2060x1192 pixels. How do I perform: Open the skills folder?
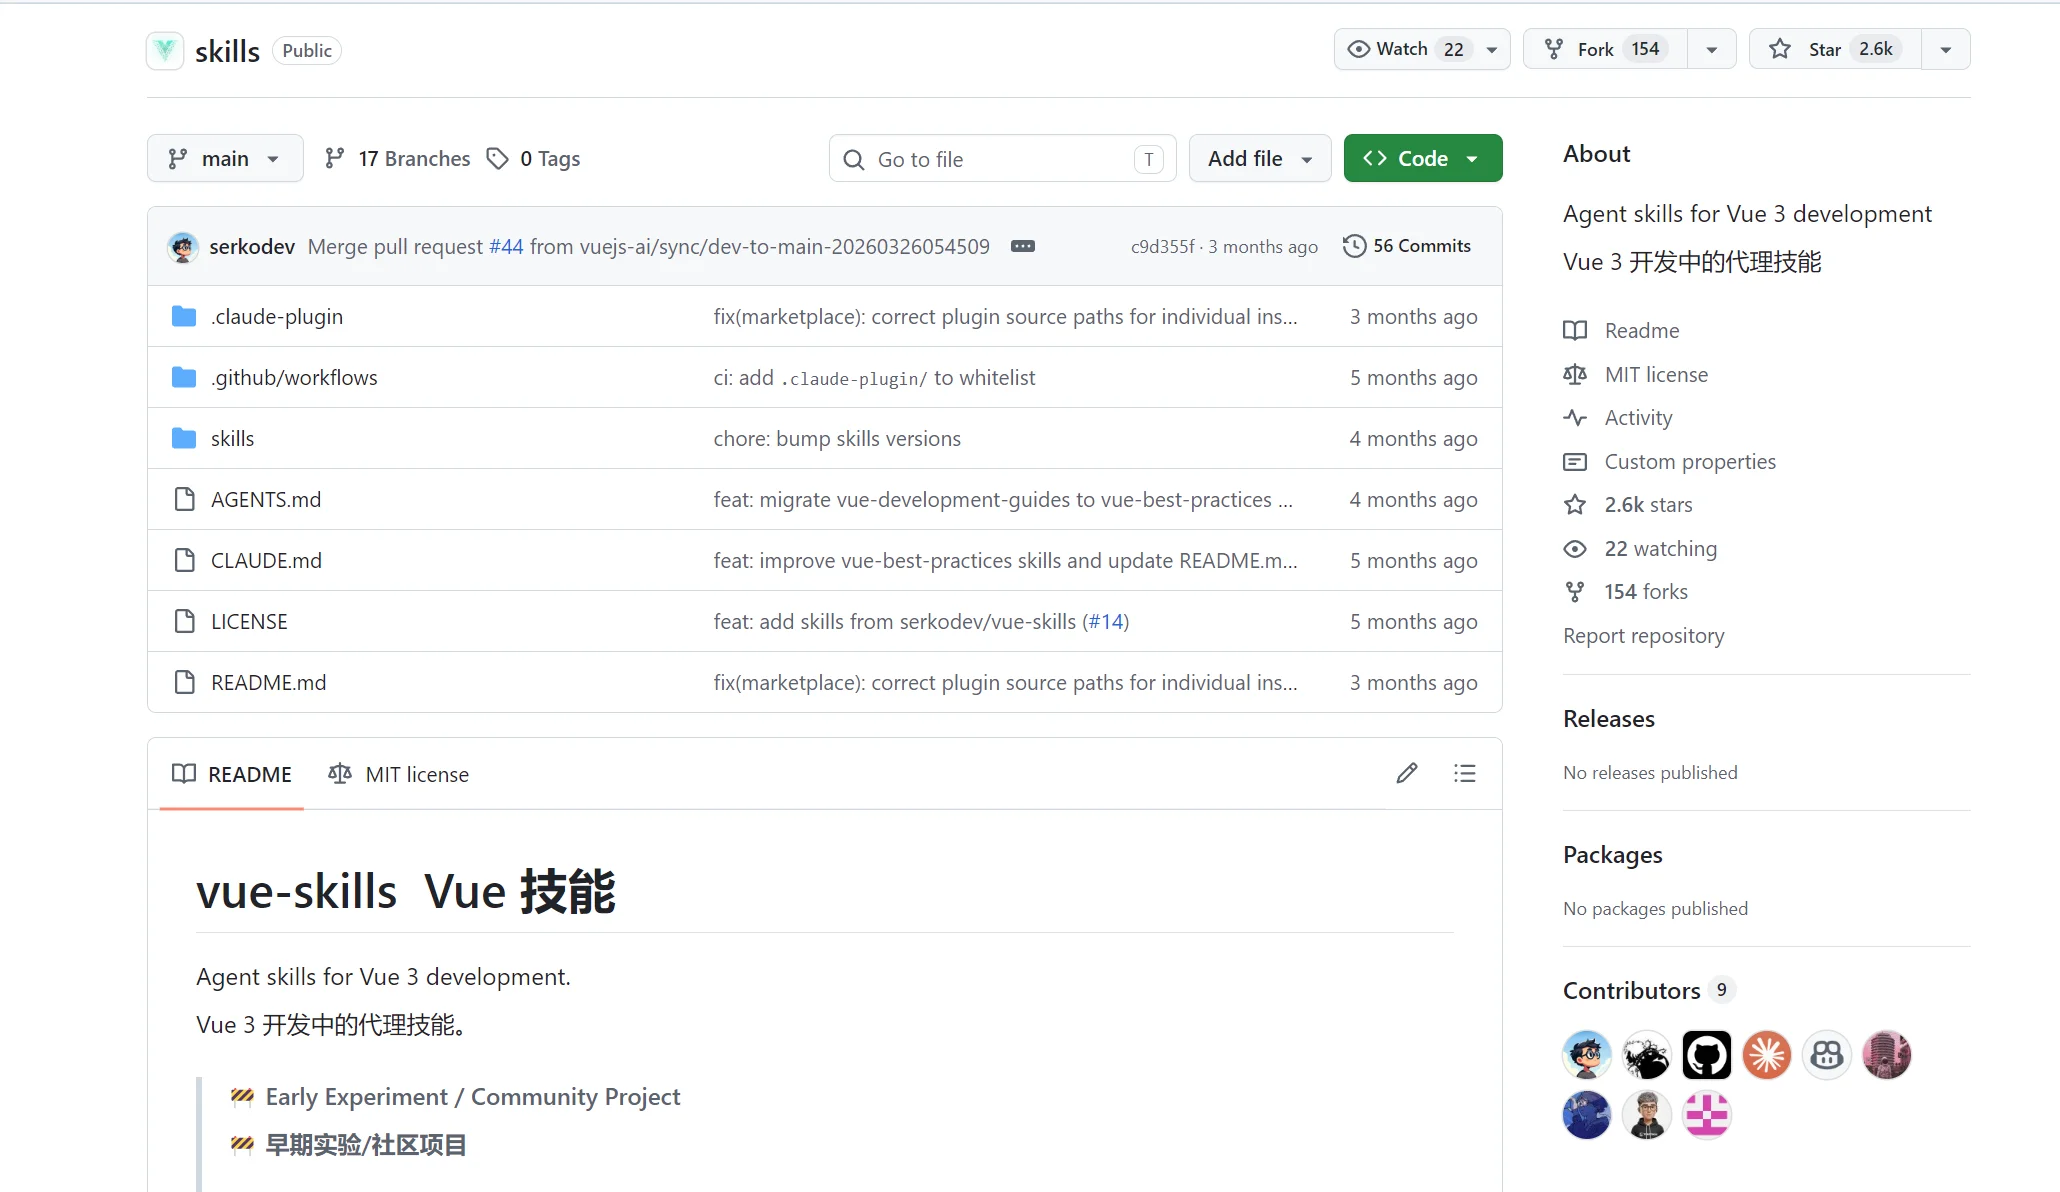(x=232, y=439)
